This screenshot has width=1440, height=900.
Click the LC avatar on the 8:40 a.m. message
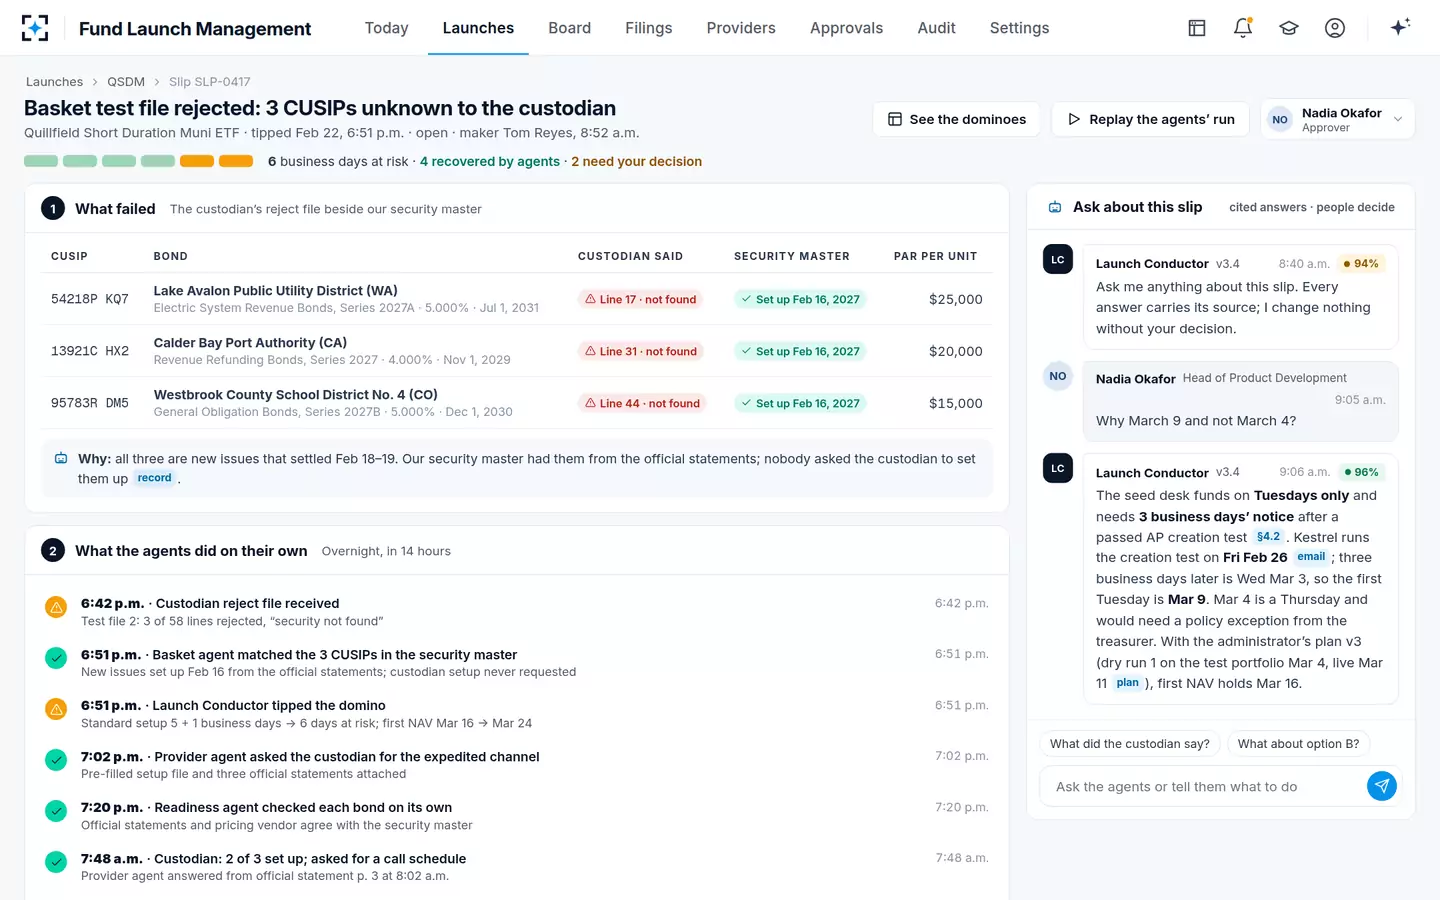coord(1058,259)
